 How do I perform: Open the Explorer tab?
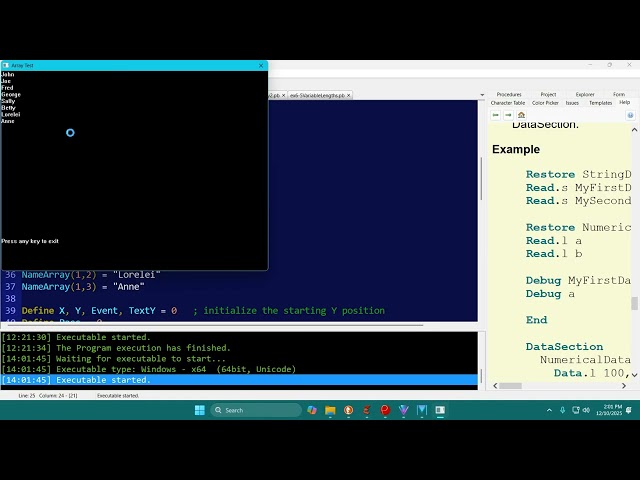[x=585, y=94]
